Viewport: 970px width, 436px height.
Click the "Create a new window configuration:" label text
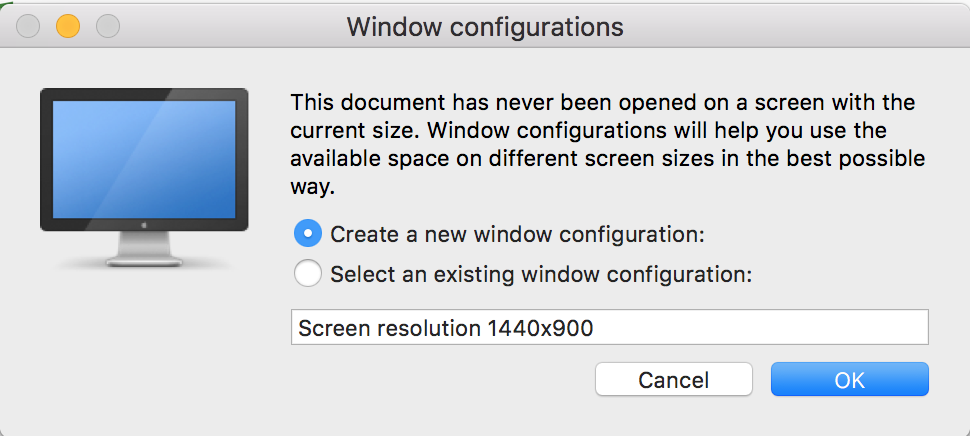[x=517, y=235]
